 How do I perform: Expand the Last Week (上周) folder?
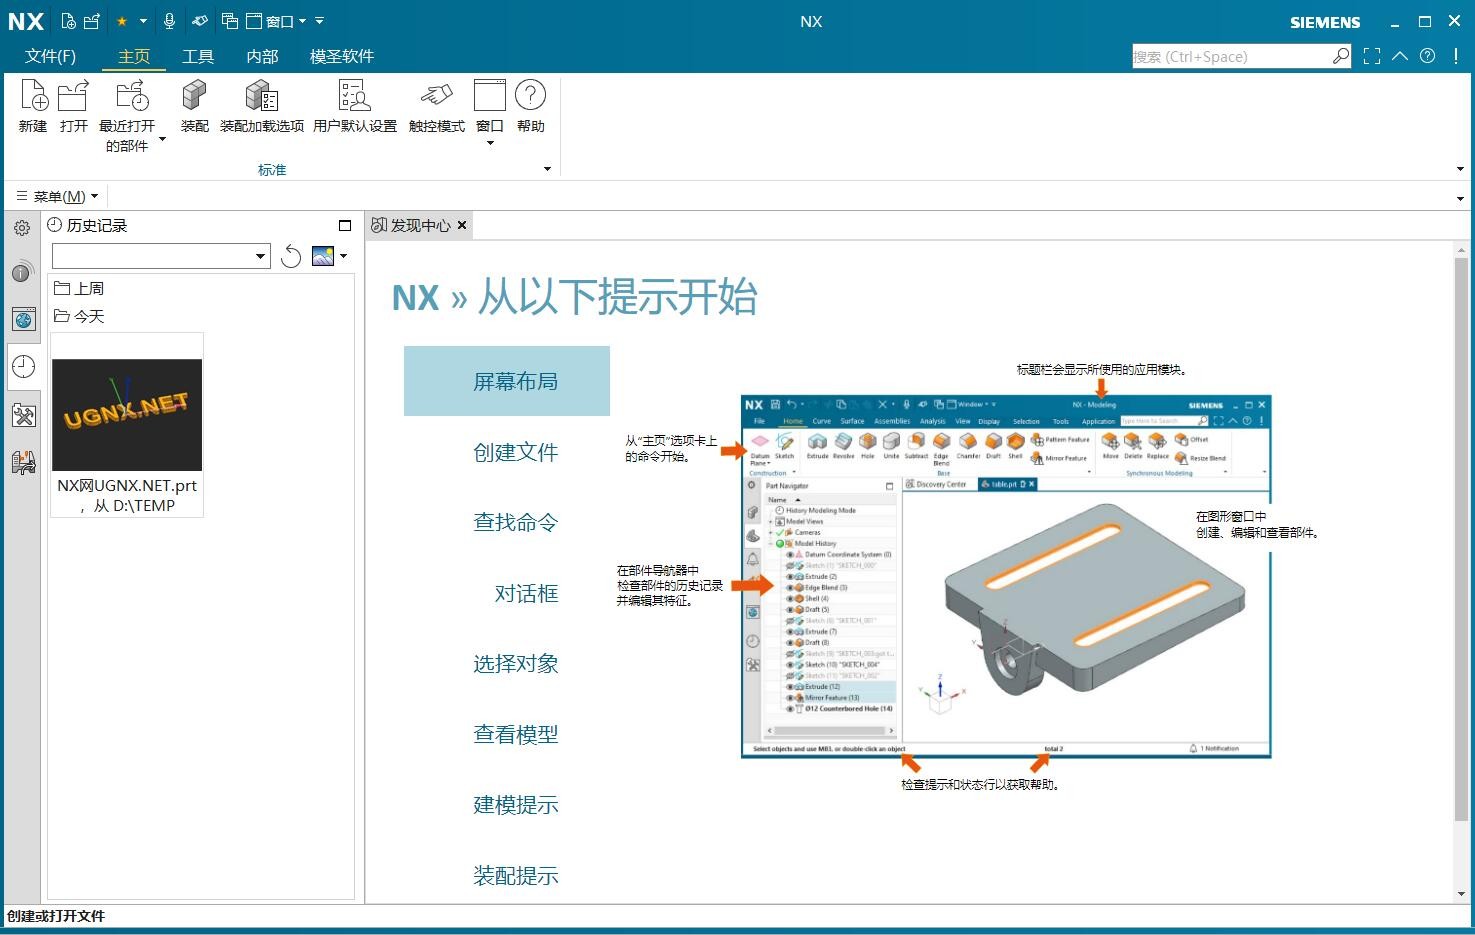pyautogui.click(x=79, y=288)
